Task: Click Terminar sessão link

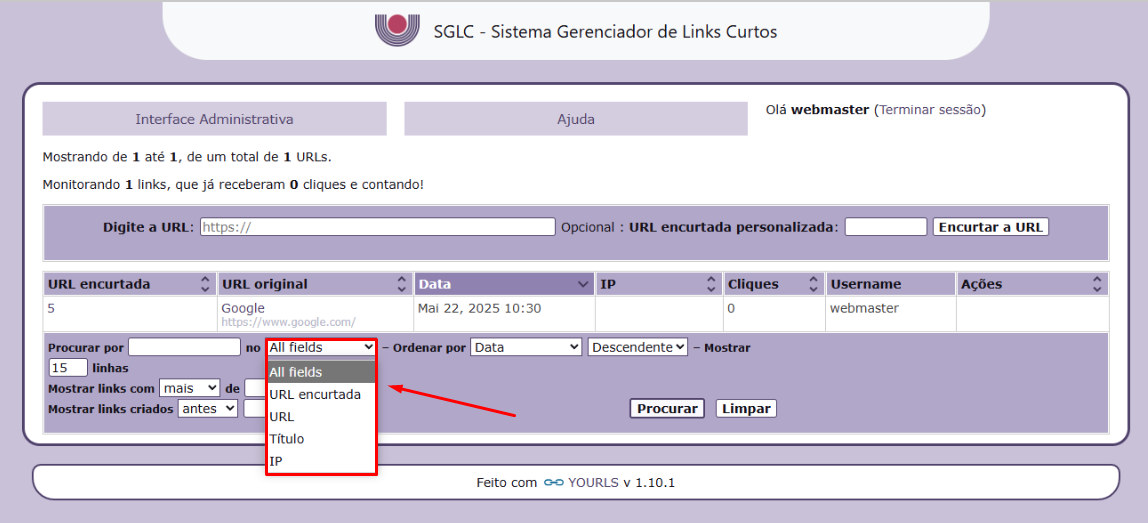Action: tap(930, 110)
